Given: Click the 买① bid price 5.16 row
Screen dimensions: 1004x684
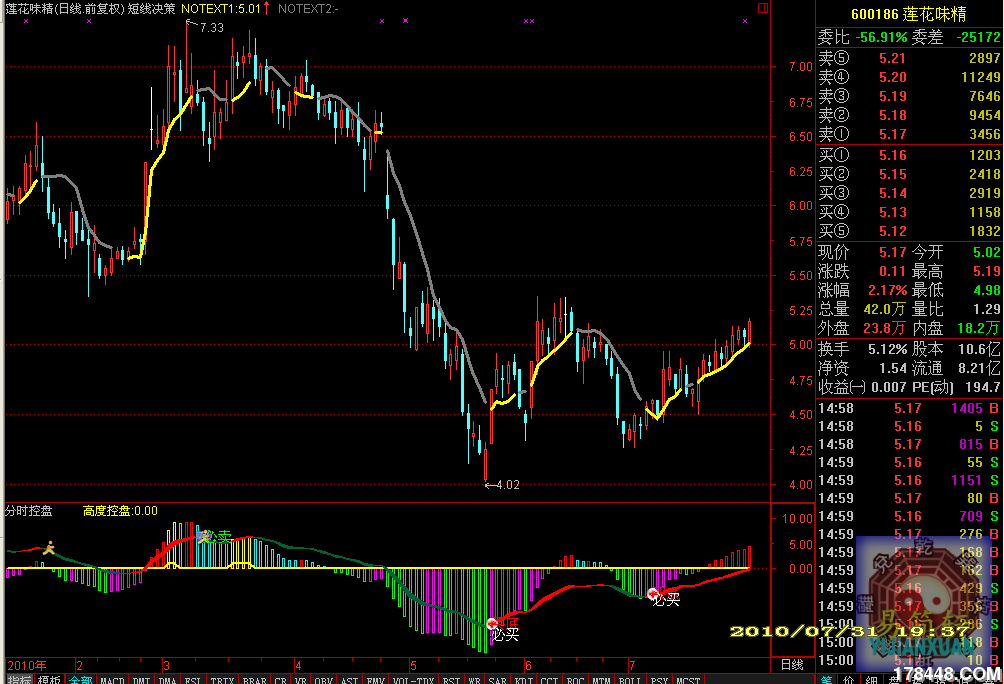Looking at the screenshot, I should click(x=909, y=155).
